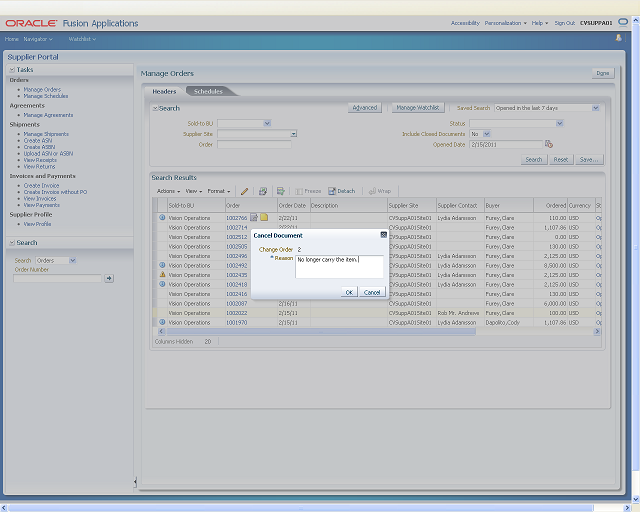This screenshot has width=640, height=512.
Task: Click the Wrap toolbar button
Action: [380, 191]
